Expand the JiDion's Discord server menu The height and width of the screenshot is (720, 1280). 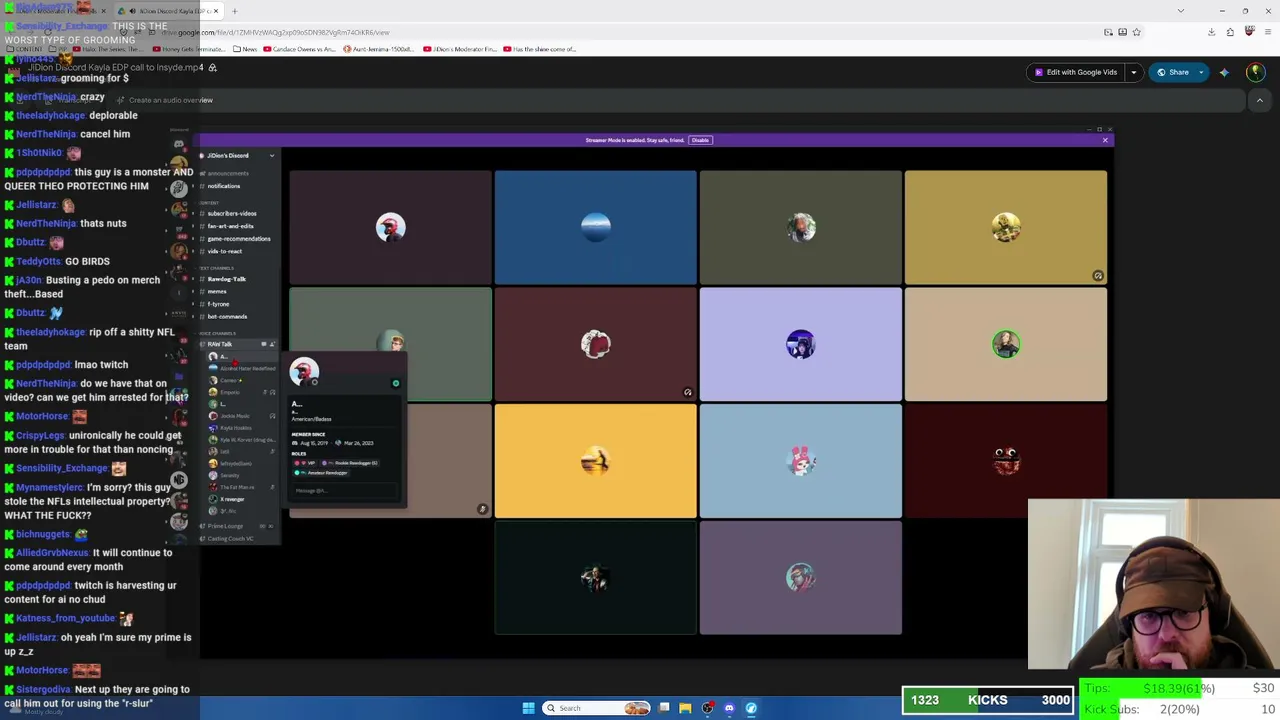click(x=271, y=156)
